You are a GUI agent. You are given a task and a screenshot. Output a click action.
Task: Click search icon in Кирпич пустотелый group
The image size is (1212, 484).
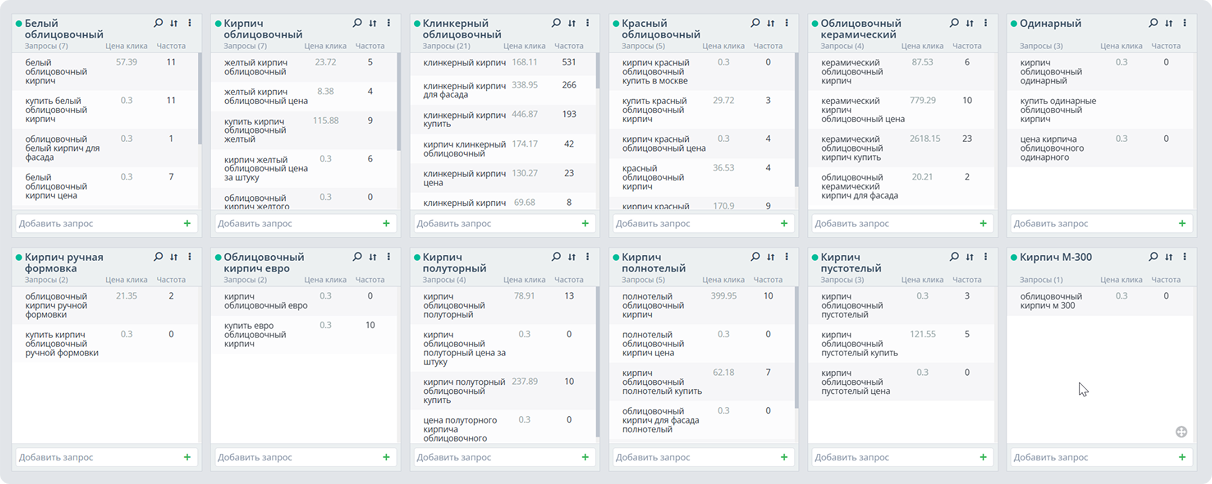(x=954, y=257)
